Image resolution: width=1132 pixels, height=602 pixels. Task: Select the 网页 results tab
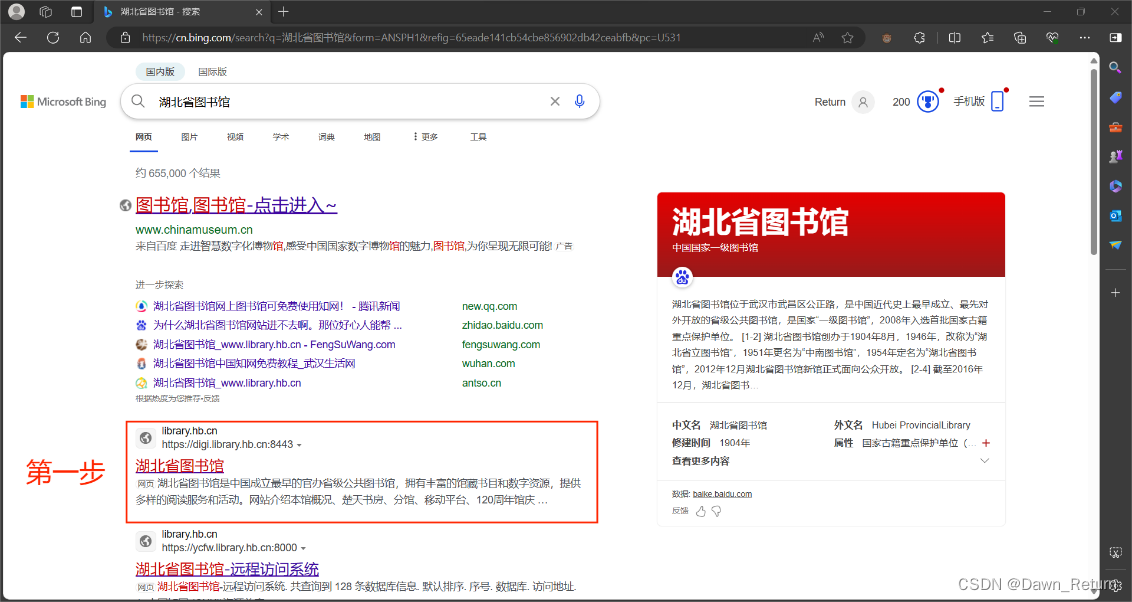pyautogui.click(x=144, y=136)
